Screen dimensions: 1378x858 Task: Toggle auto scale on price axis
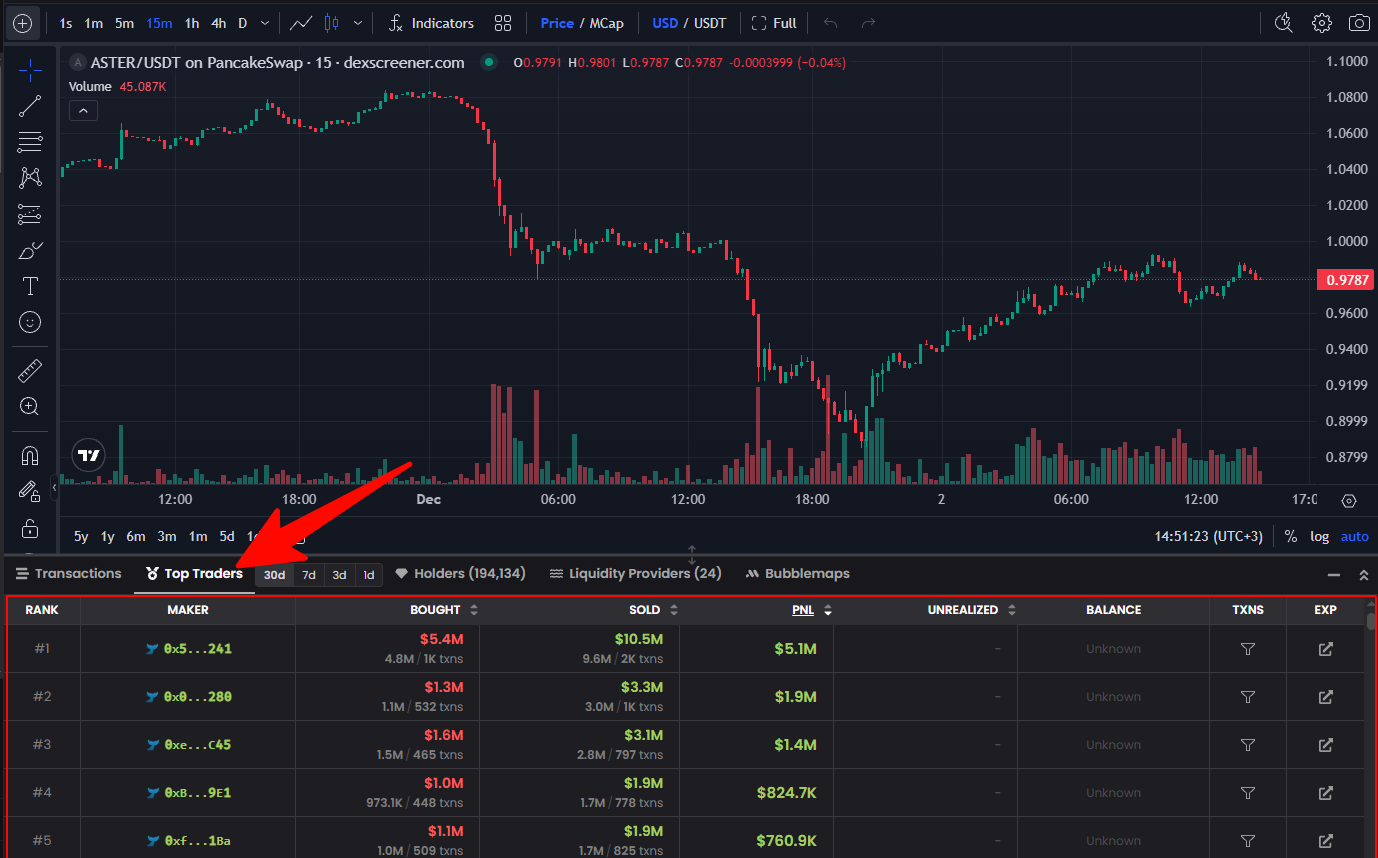tap(1354, 537)
